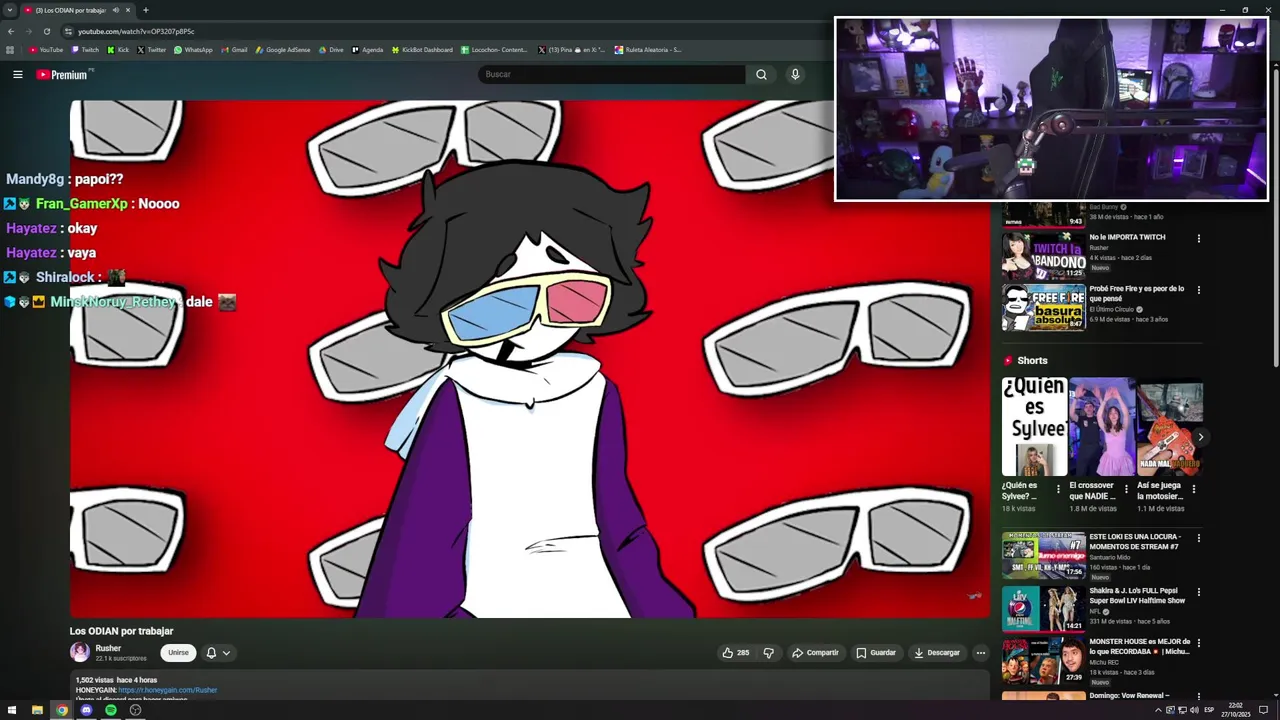Start voice search with the microphone icon

point(795,74)
